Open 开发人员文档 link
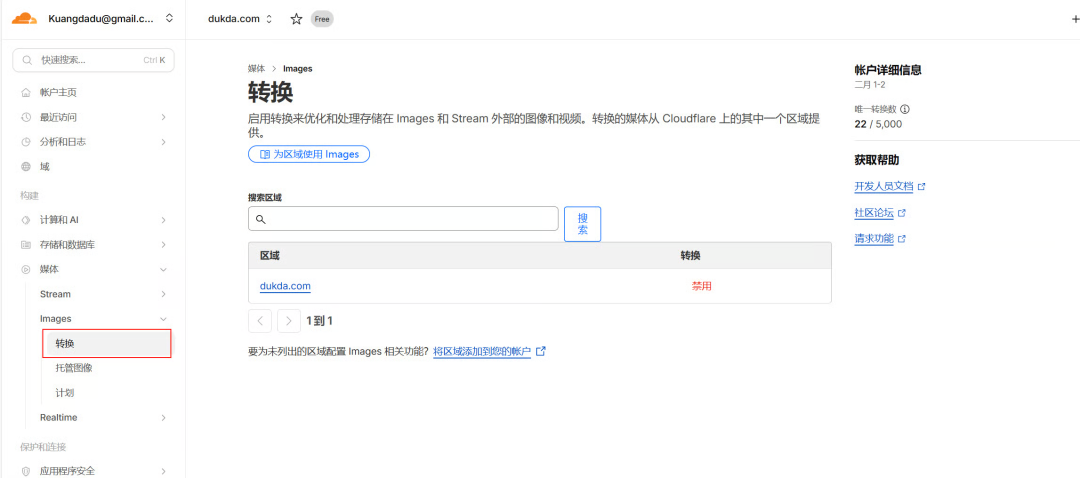Image resolution: width=1080 pixels, height=478 pixels. coord(884,186)
